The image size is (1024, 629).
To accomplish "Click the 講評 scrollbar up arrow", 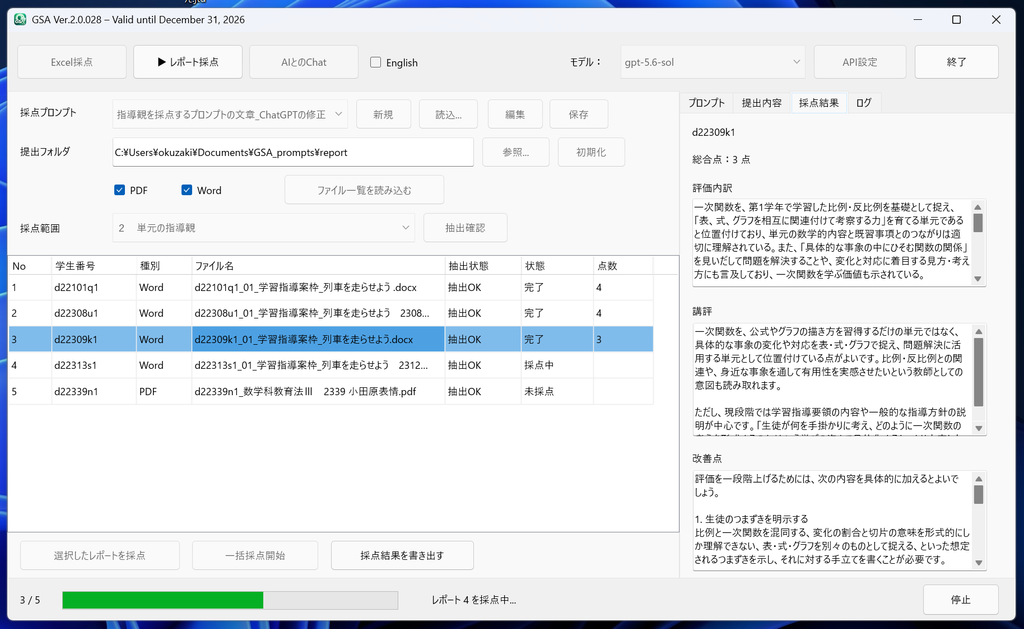I will (x=978, y=331).
